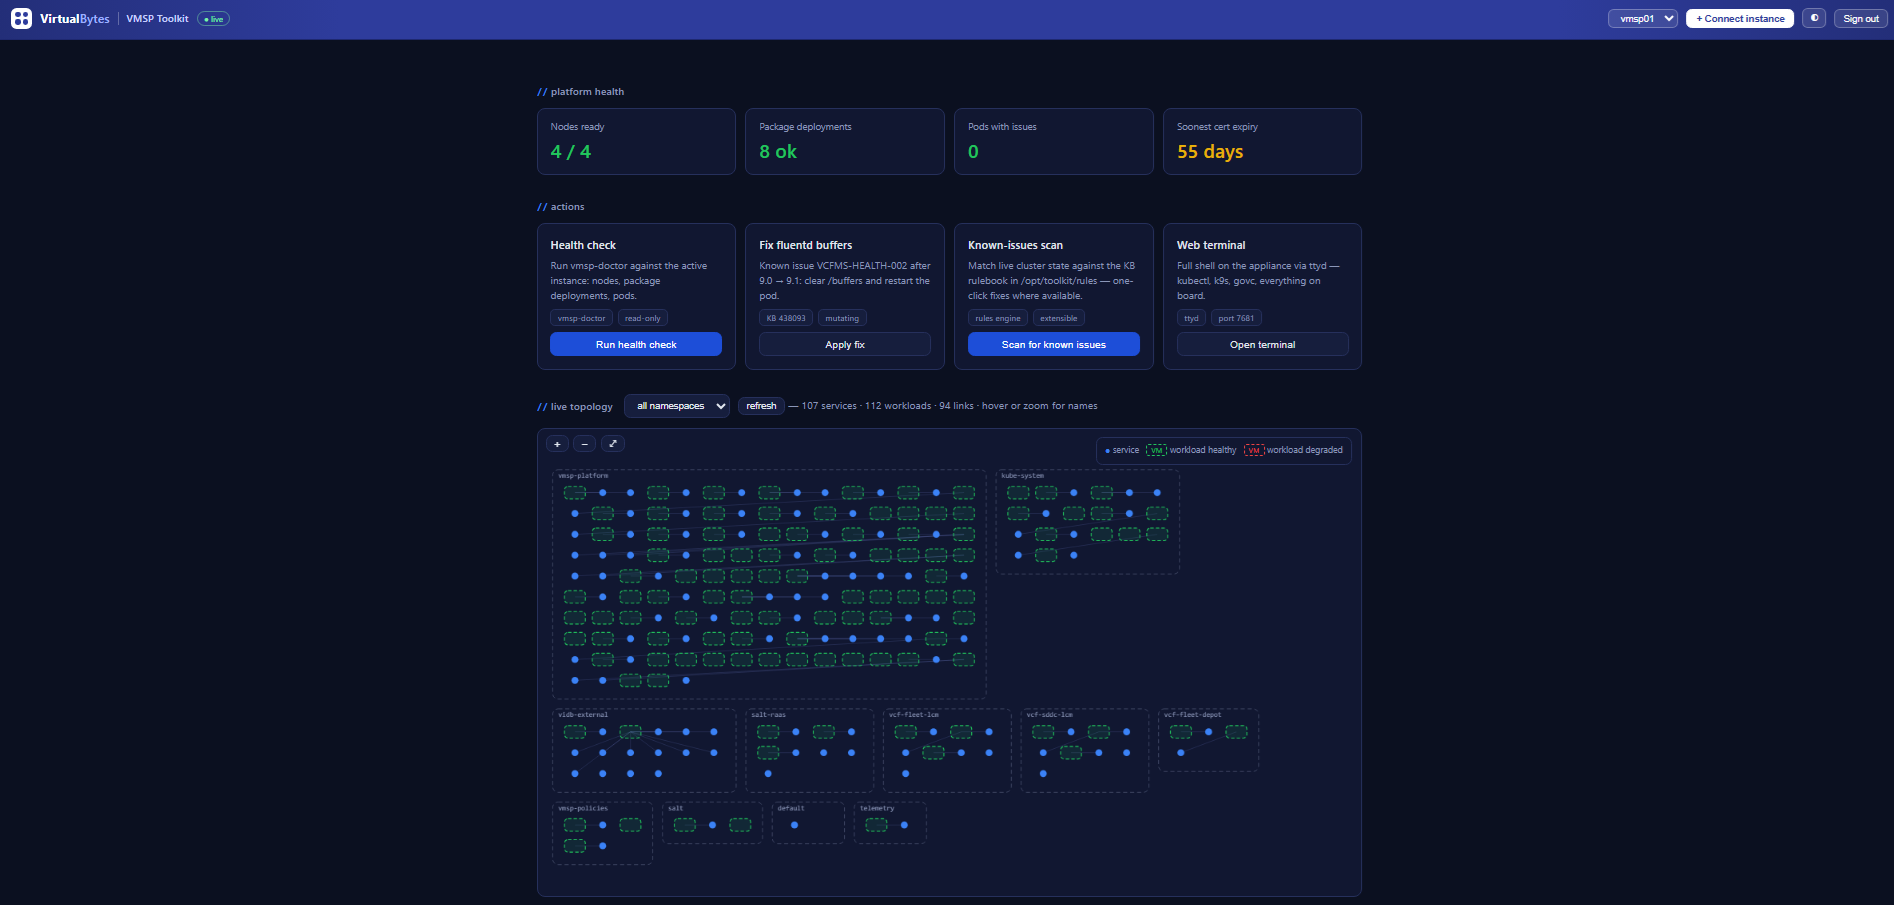The width and height of the screenshot is (1894, 905).
Task: Click the extensible tag
Action: [1059, 318]
